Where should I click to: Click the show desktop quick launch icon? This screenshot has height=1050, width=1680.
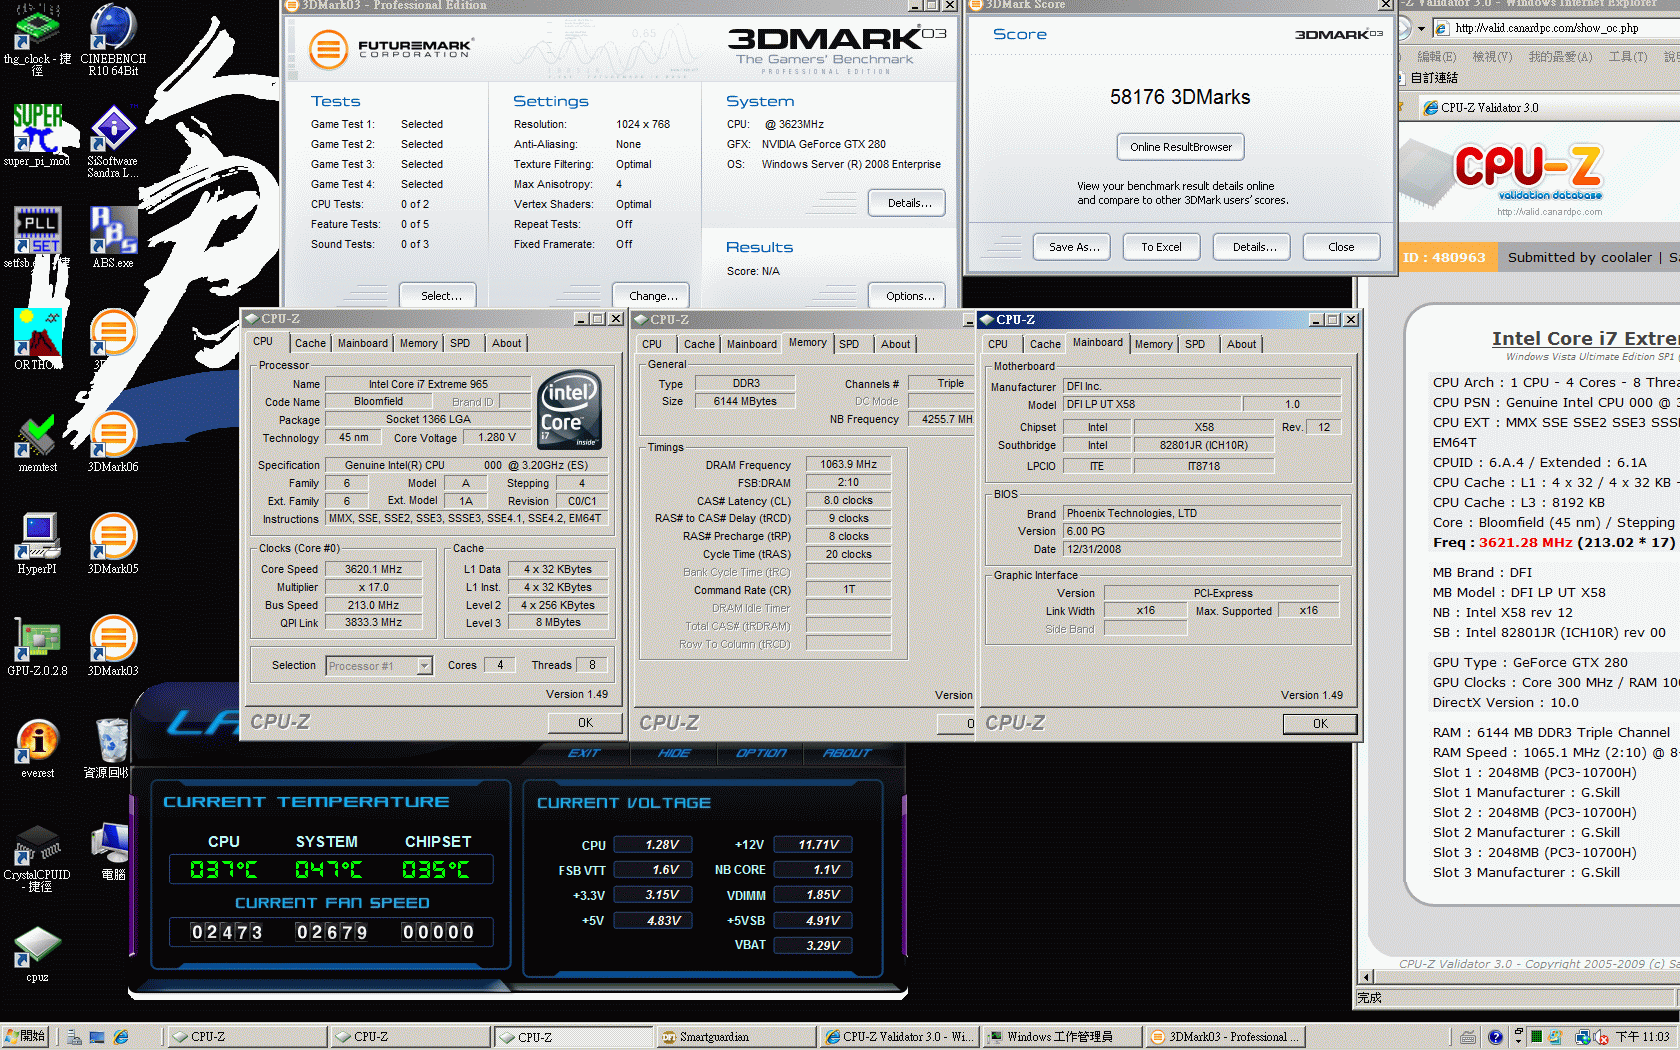pos(97,1037)
